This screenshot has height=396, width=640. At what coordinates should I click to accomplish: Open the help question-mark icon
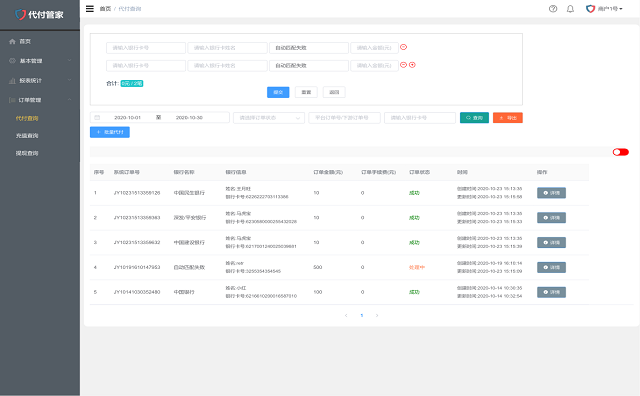(x=553, y=9)
